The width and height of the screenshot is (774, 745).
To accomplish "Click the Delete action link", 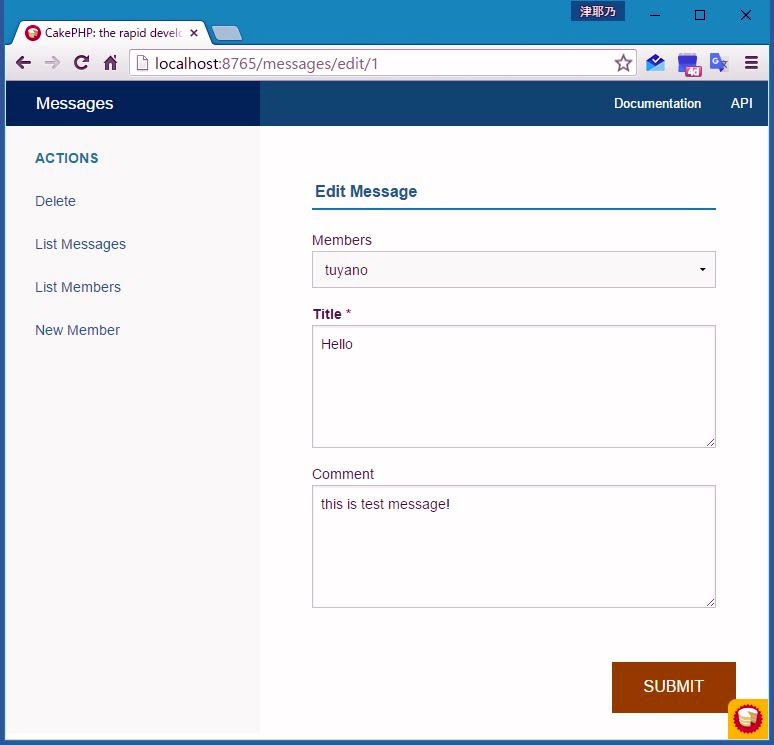I will pyautogui.click(x=55, y=201).
